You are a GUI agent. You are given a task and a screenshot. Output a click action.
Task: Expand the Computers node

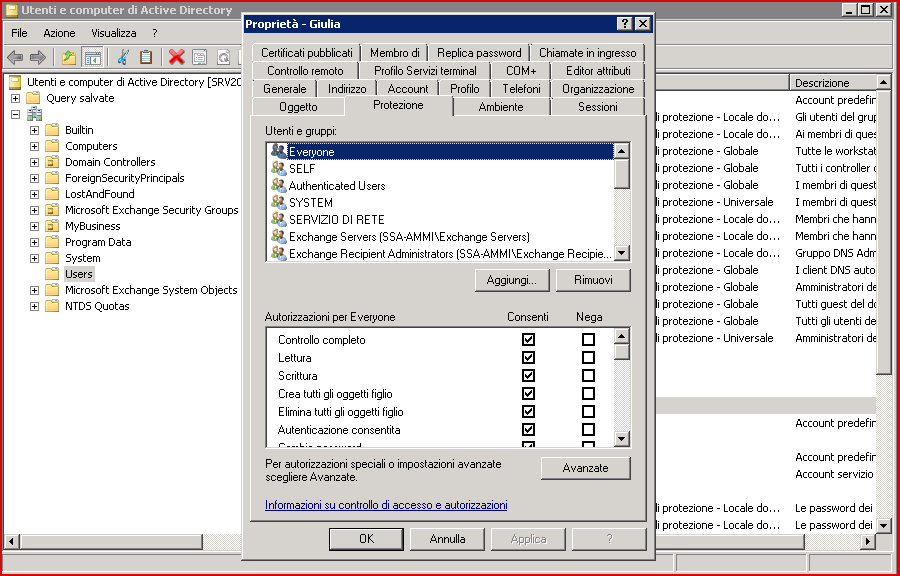34,146
